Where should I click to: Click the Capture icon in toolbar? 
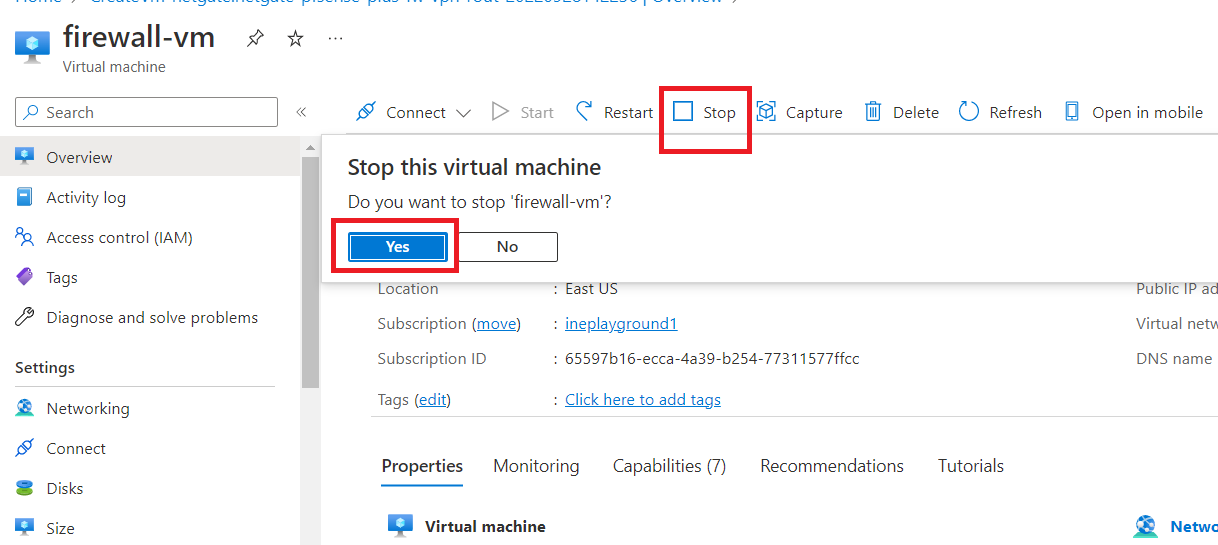[x=767, y=112]
